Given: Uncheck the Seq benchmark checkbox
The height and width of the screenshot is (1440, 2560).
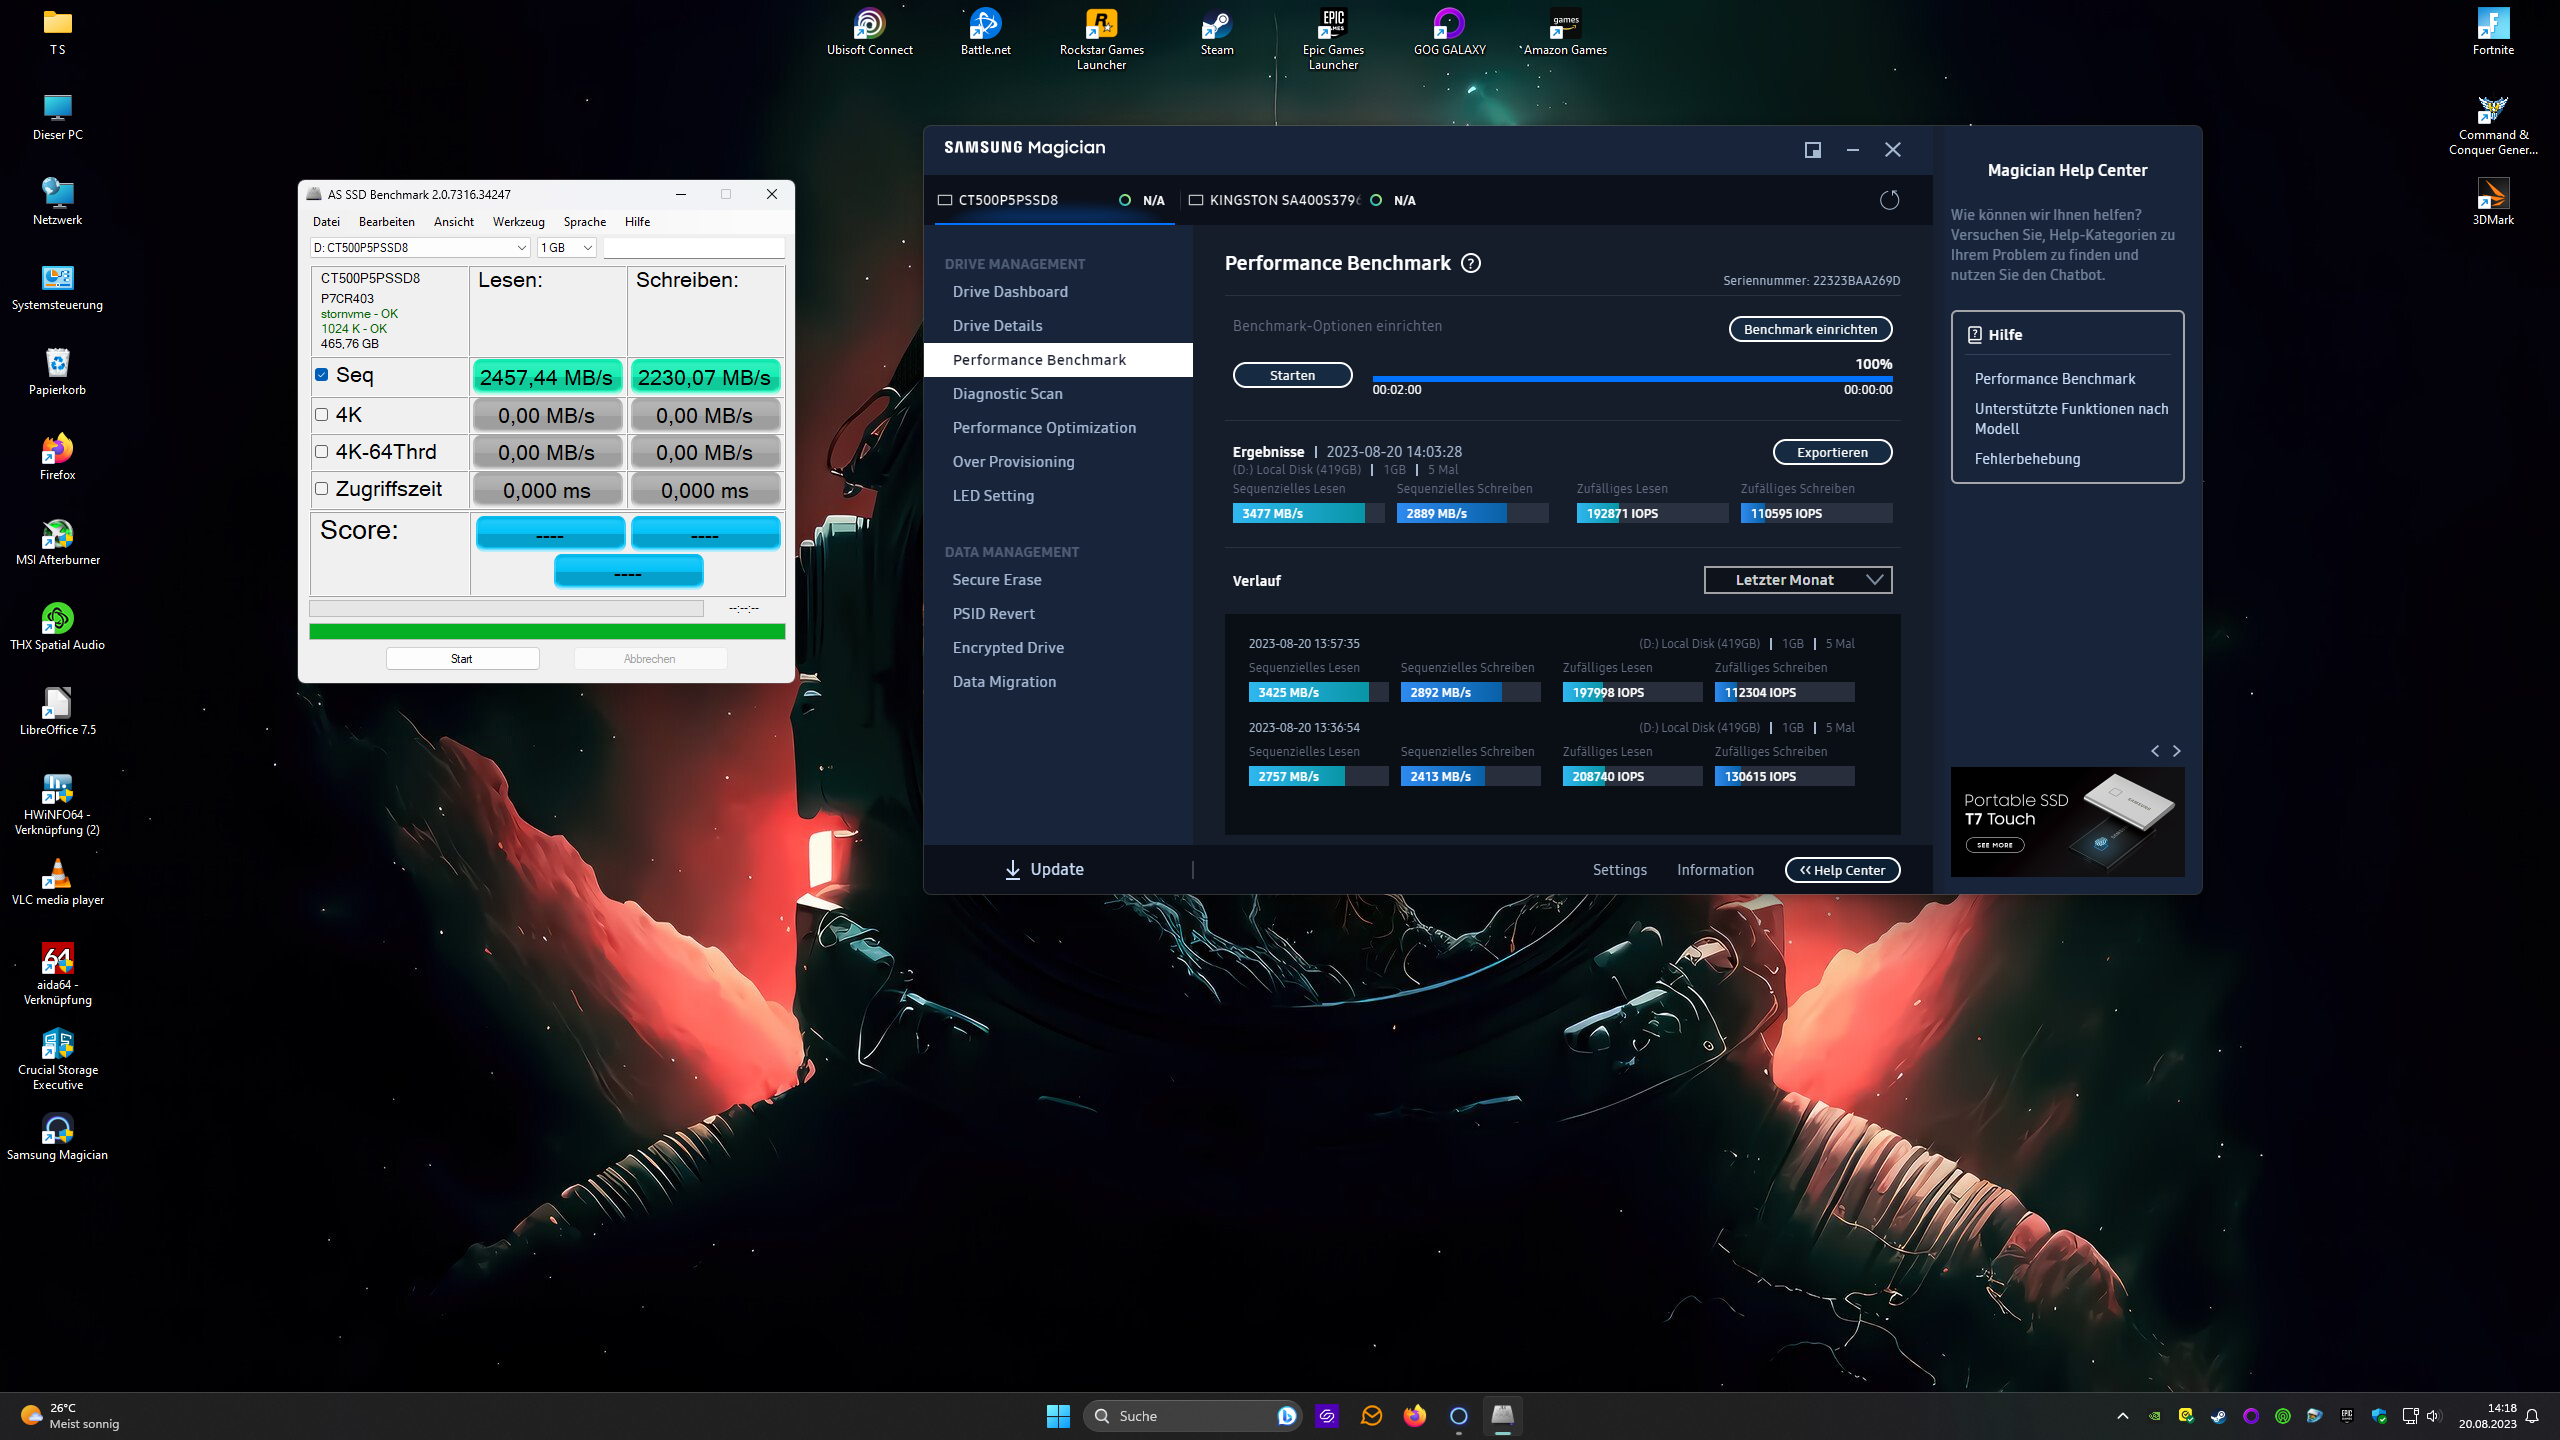Looking at the screenshot, I should (322, 375).
